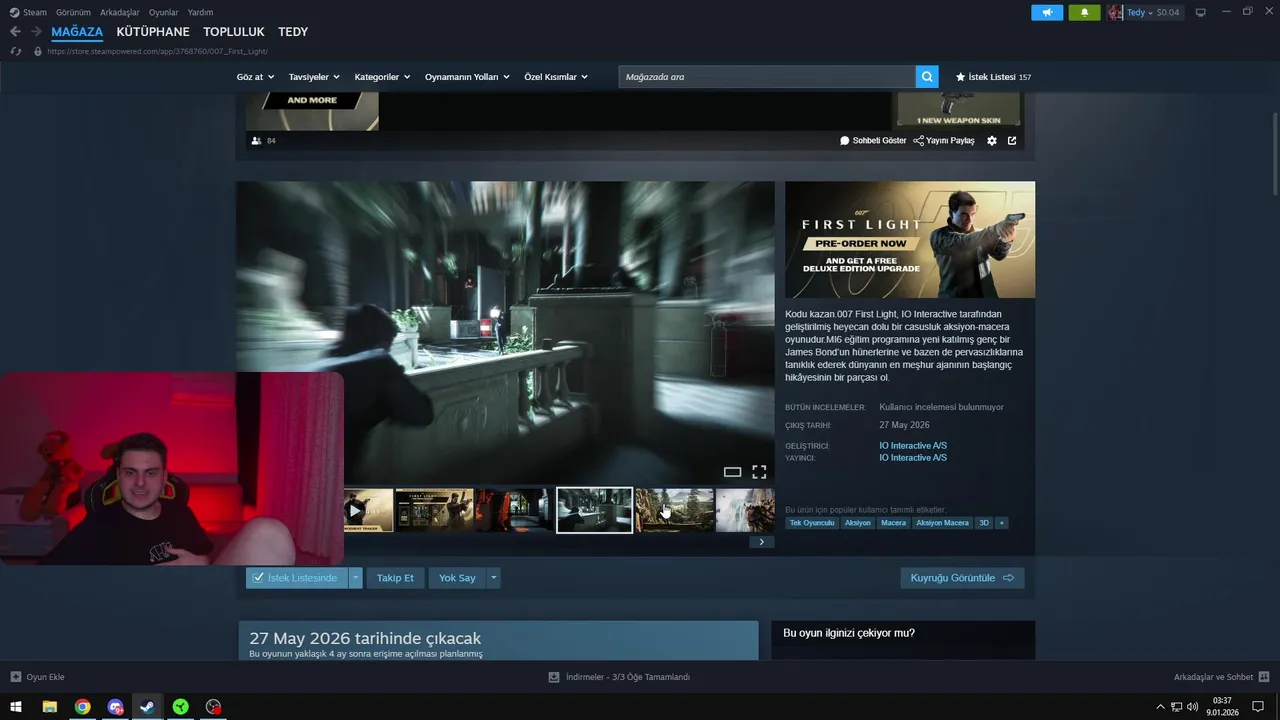
Task: Click the $0.04 wallet balance
Action: tap(1168, 13)
